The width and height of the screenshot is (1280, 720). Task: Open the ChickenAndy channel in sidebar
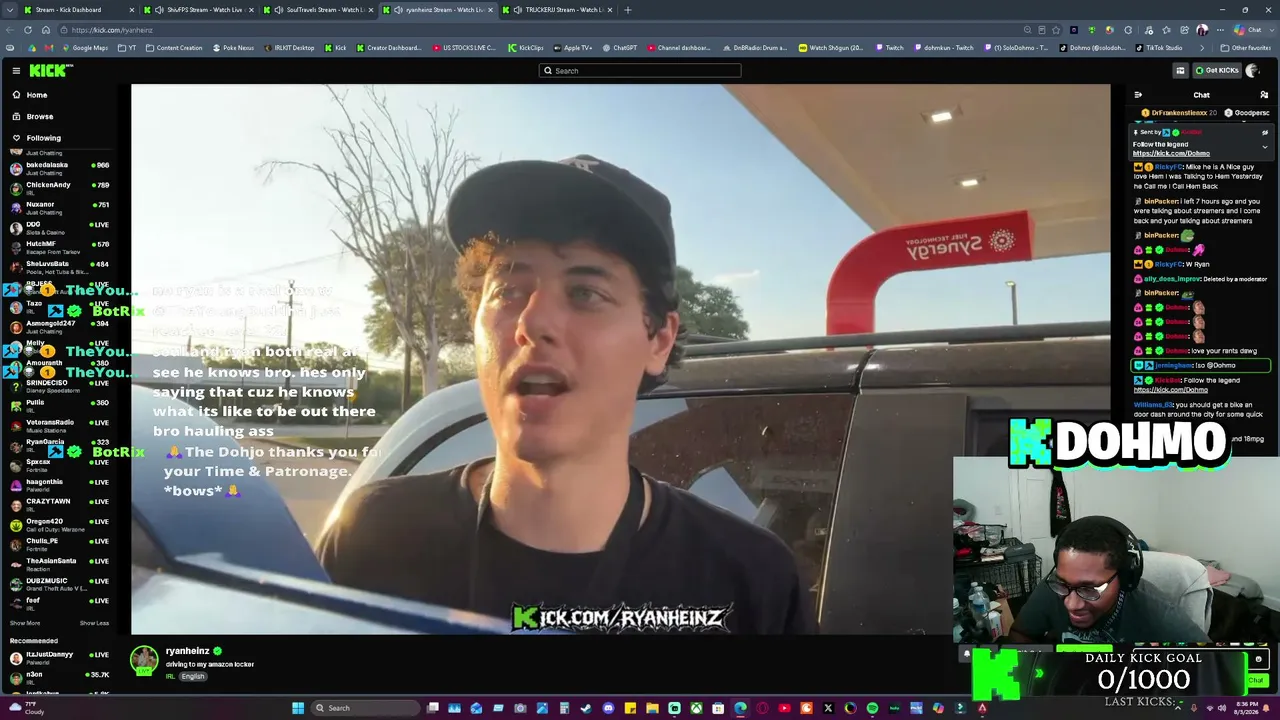(60, 188)
